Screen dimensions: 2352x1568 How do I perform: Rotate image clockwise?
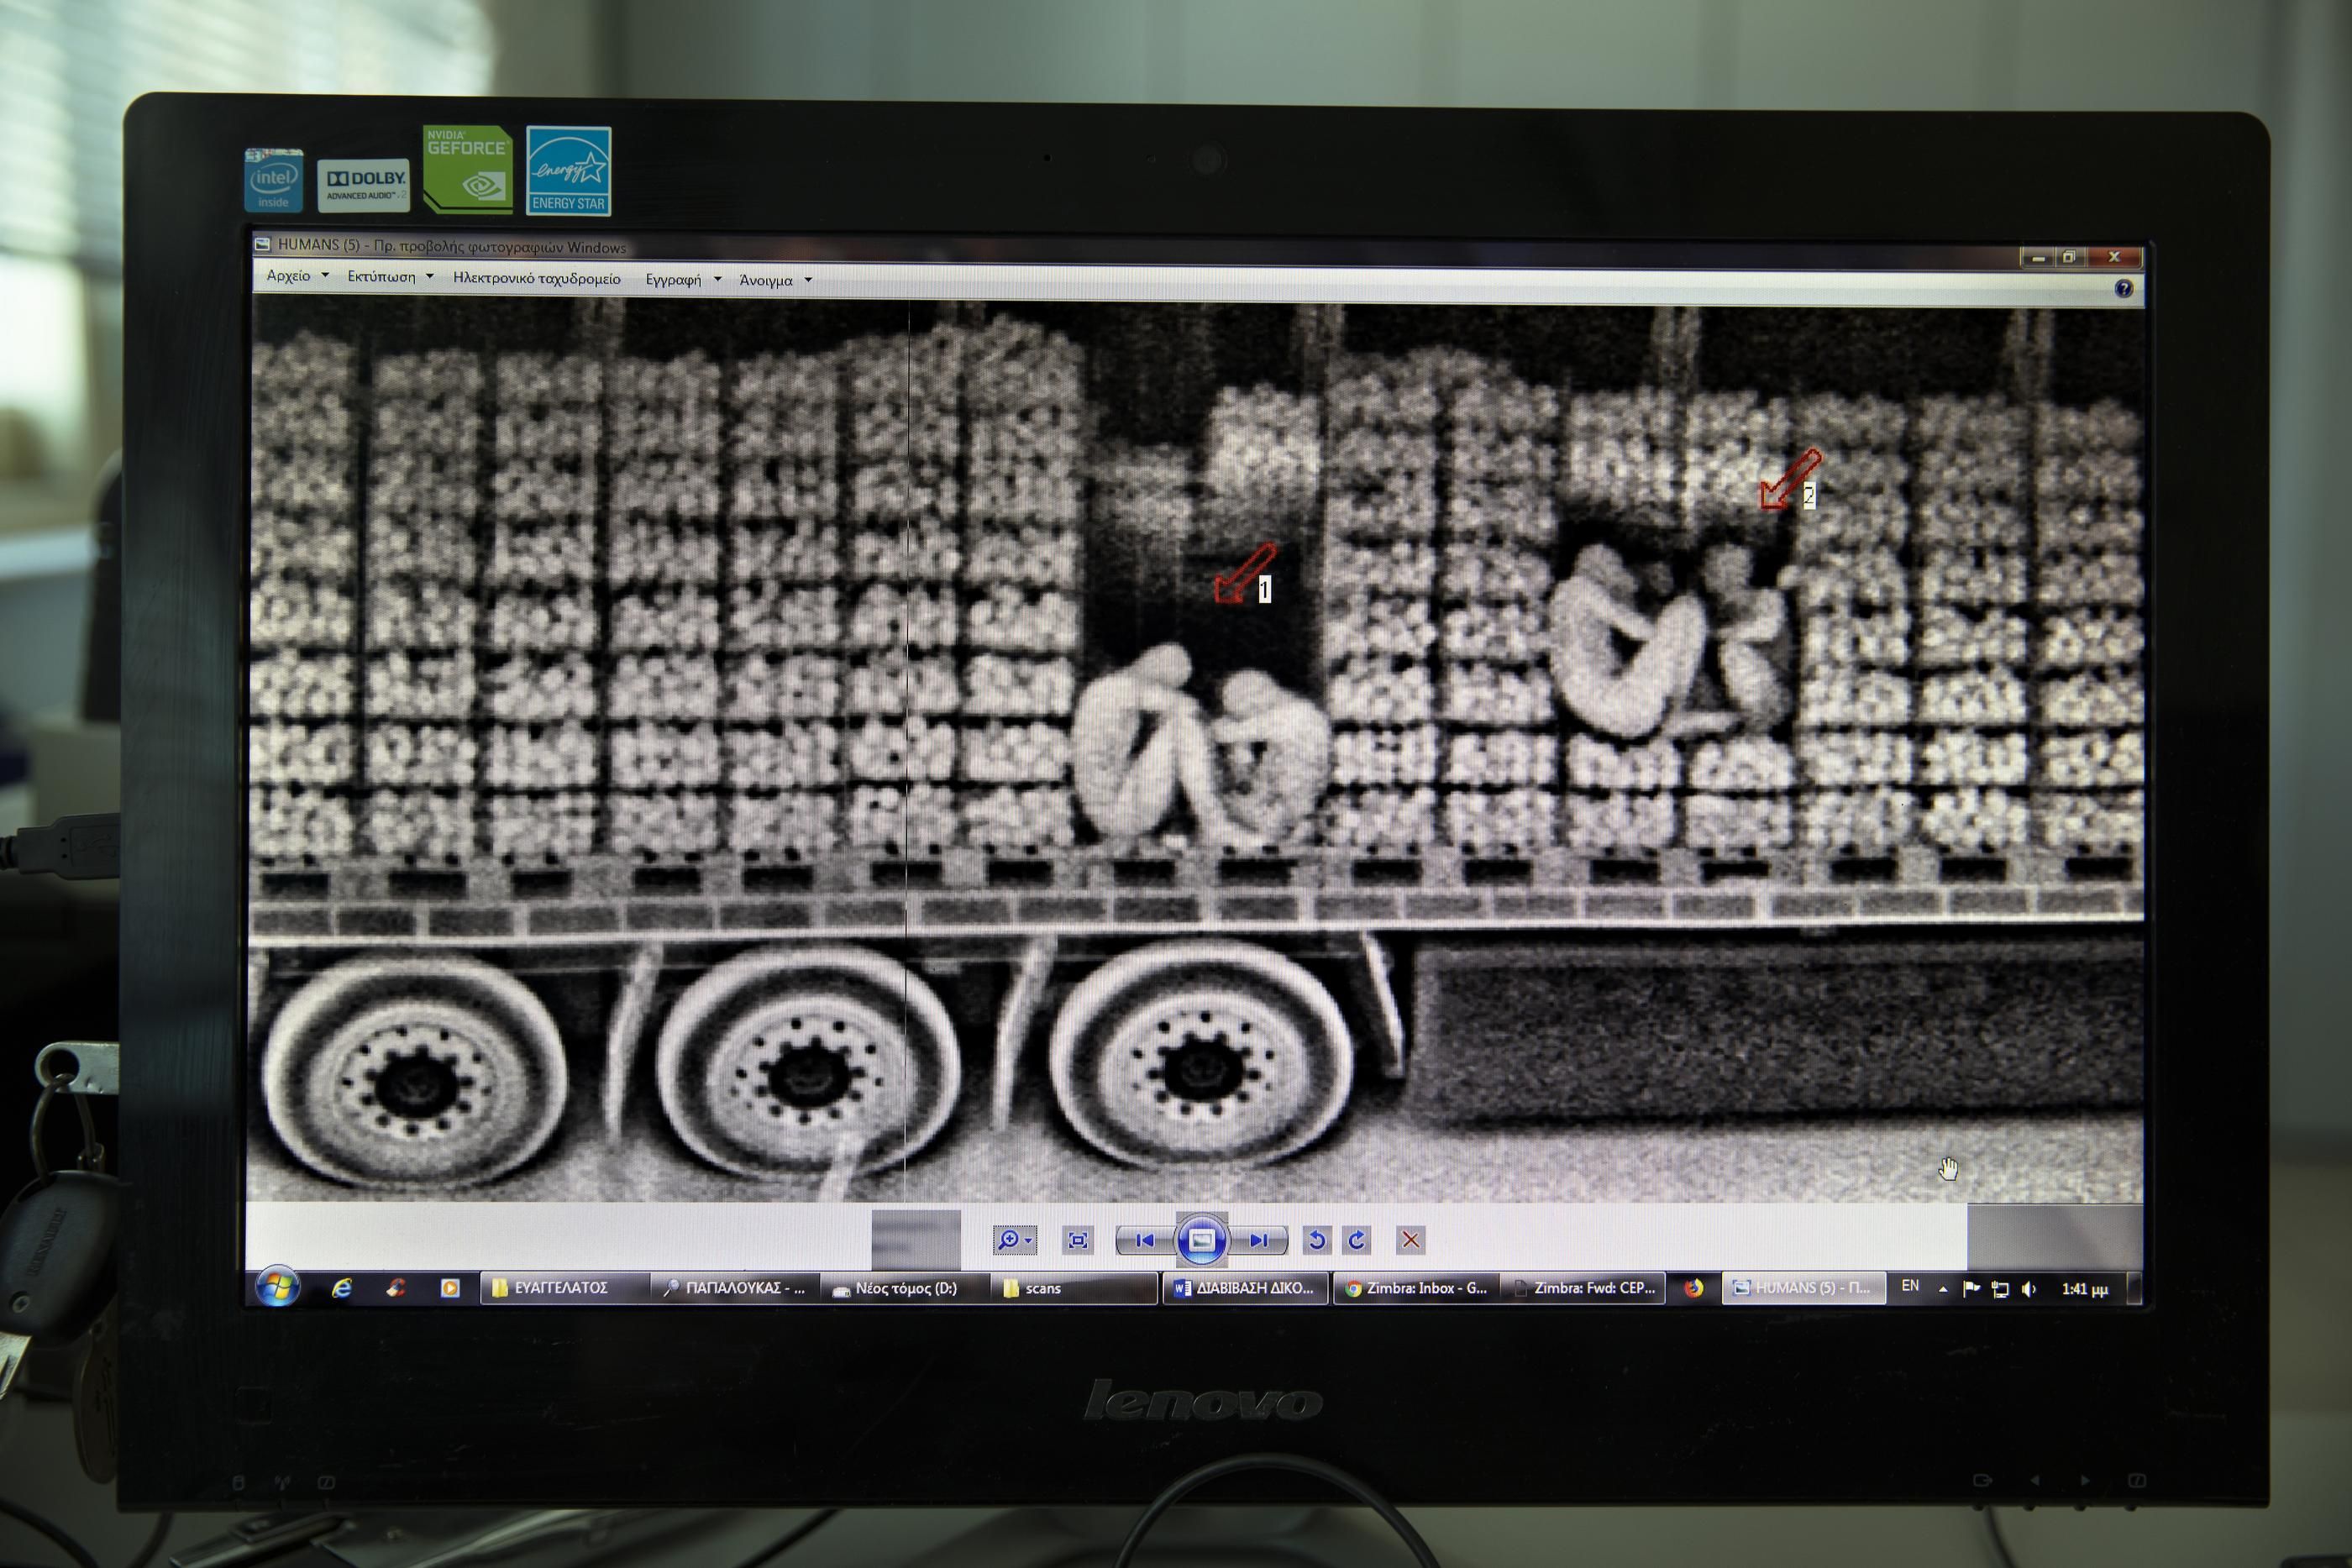tap(1357, 1240)
